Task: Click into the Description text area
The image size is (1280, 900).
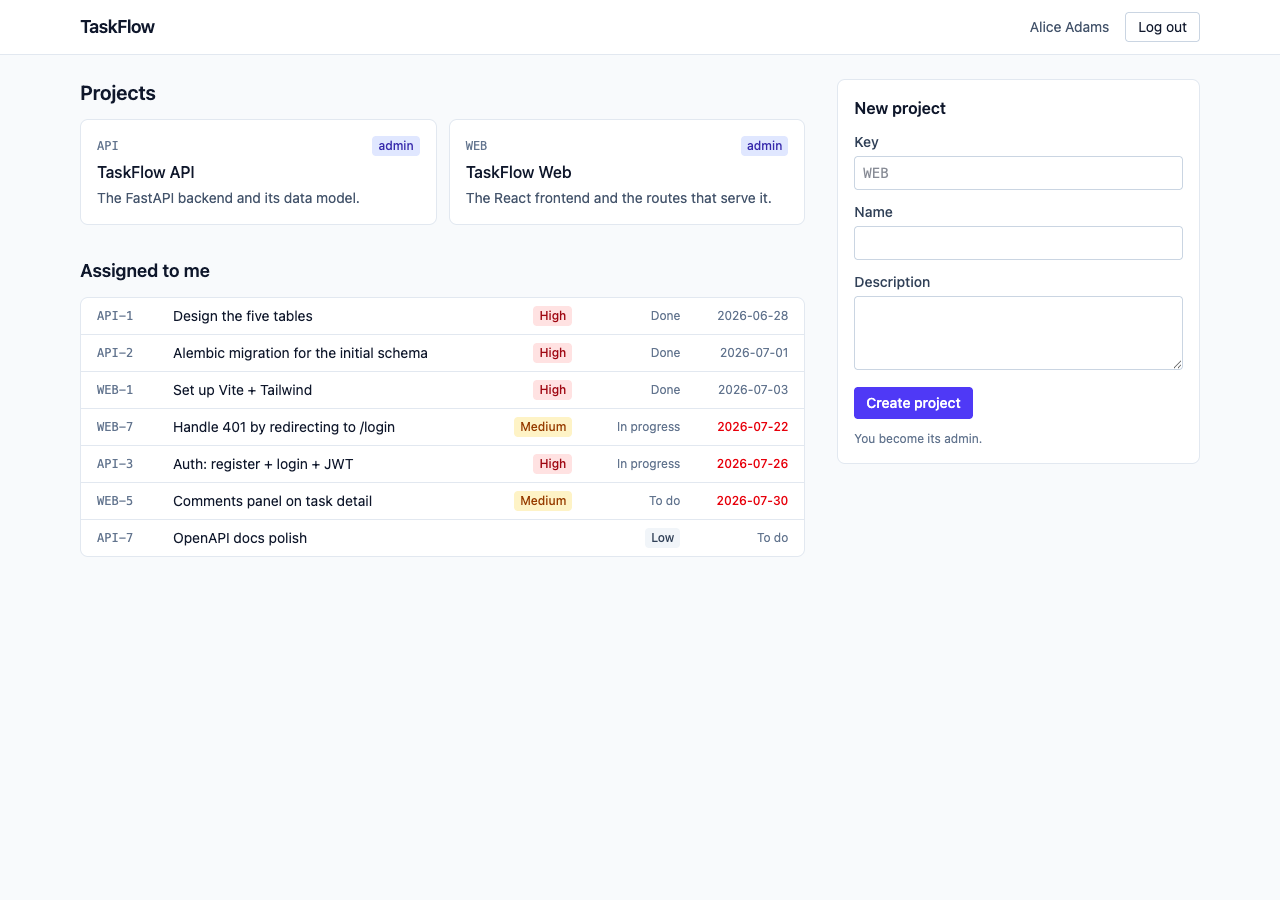Action: (1018, 333)
